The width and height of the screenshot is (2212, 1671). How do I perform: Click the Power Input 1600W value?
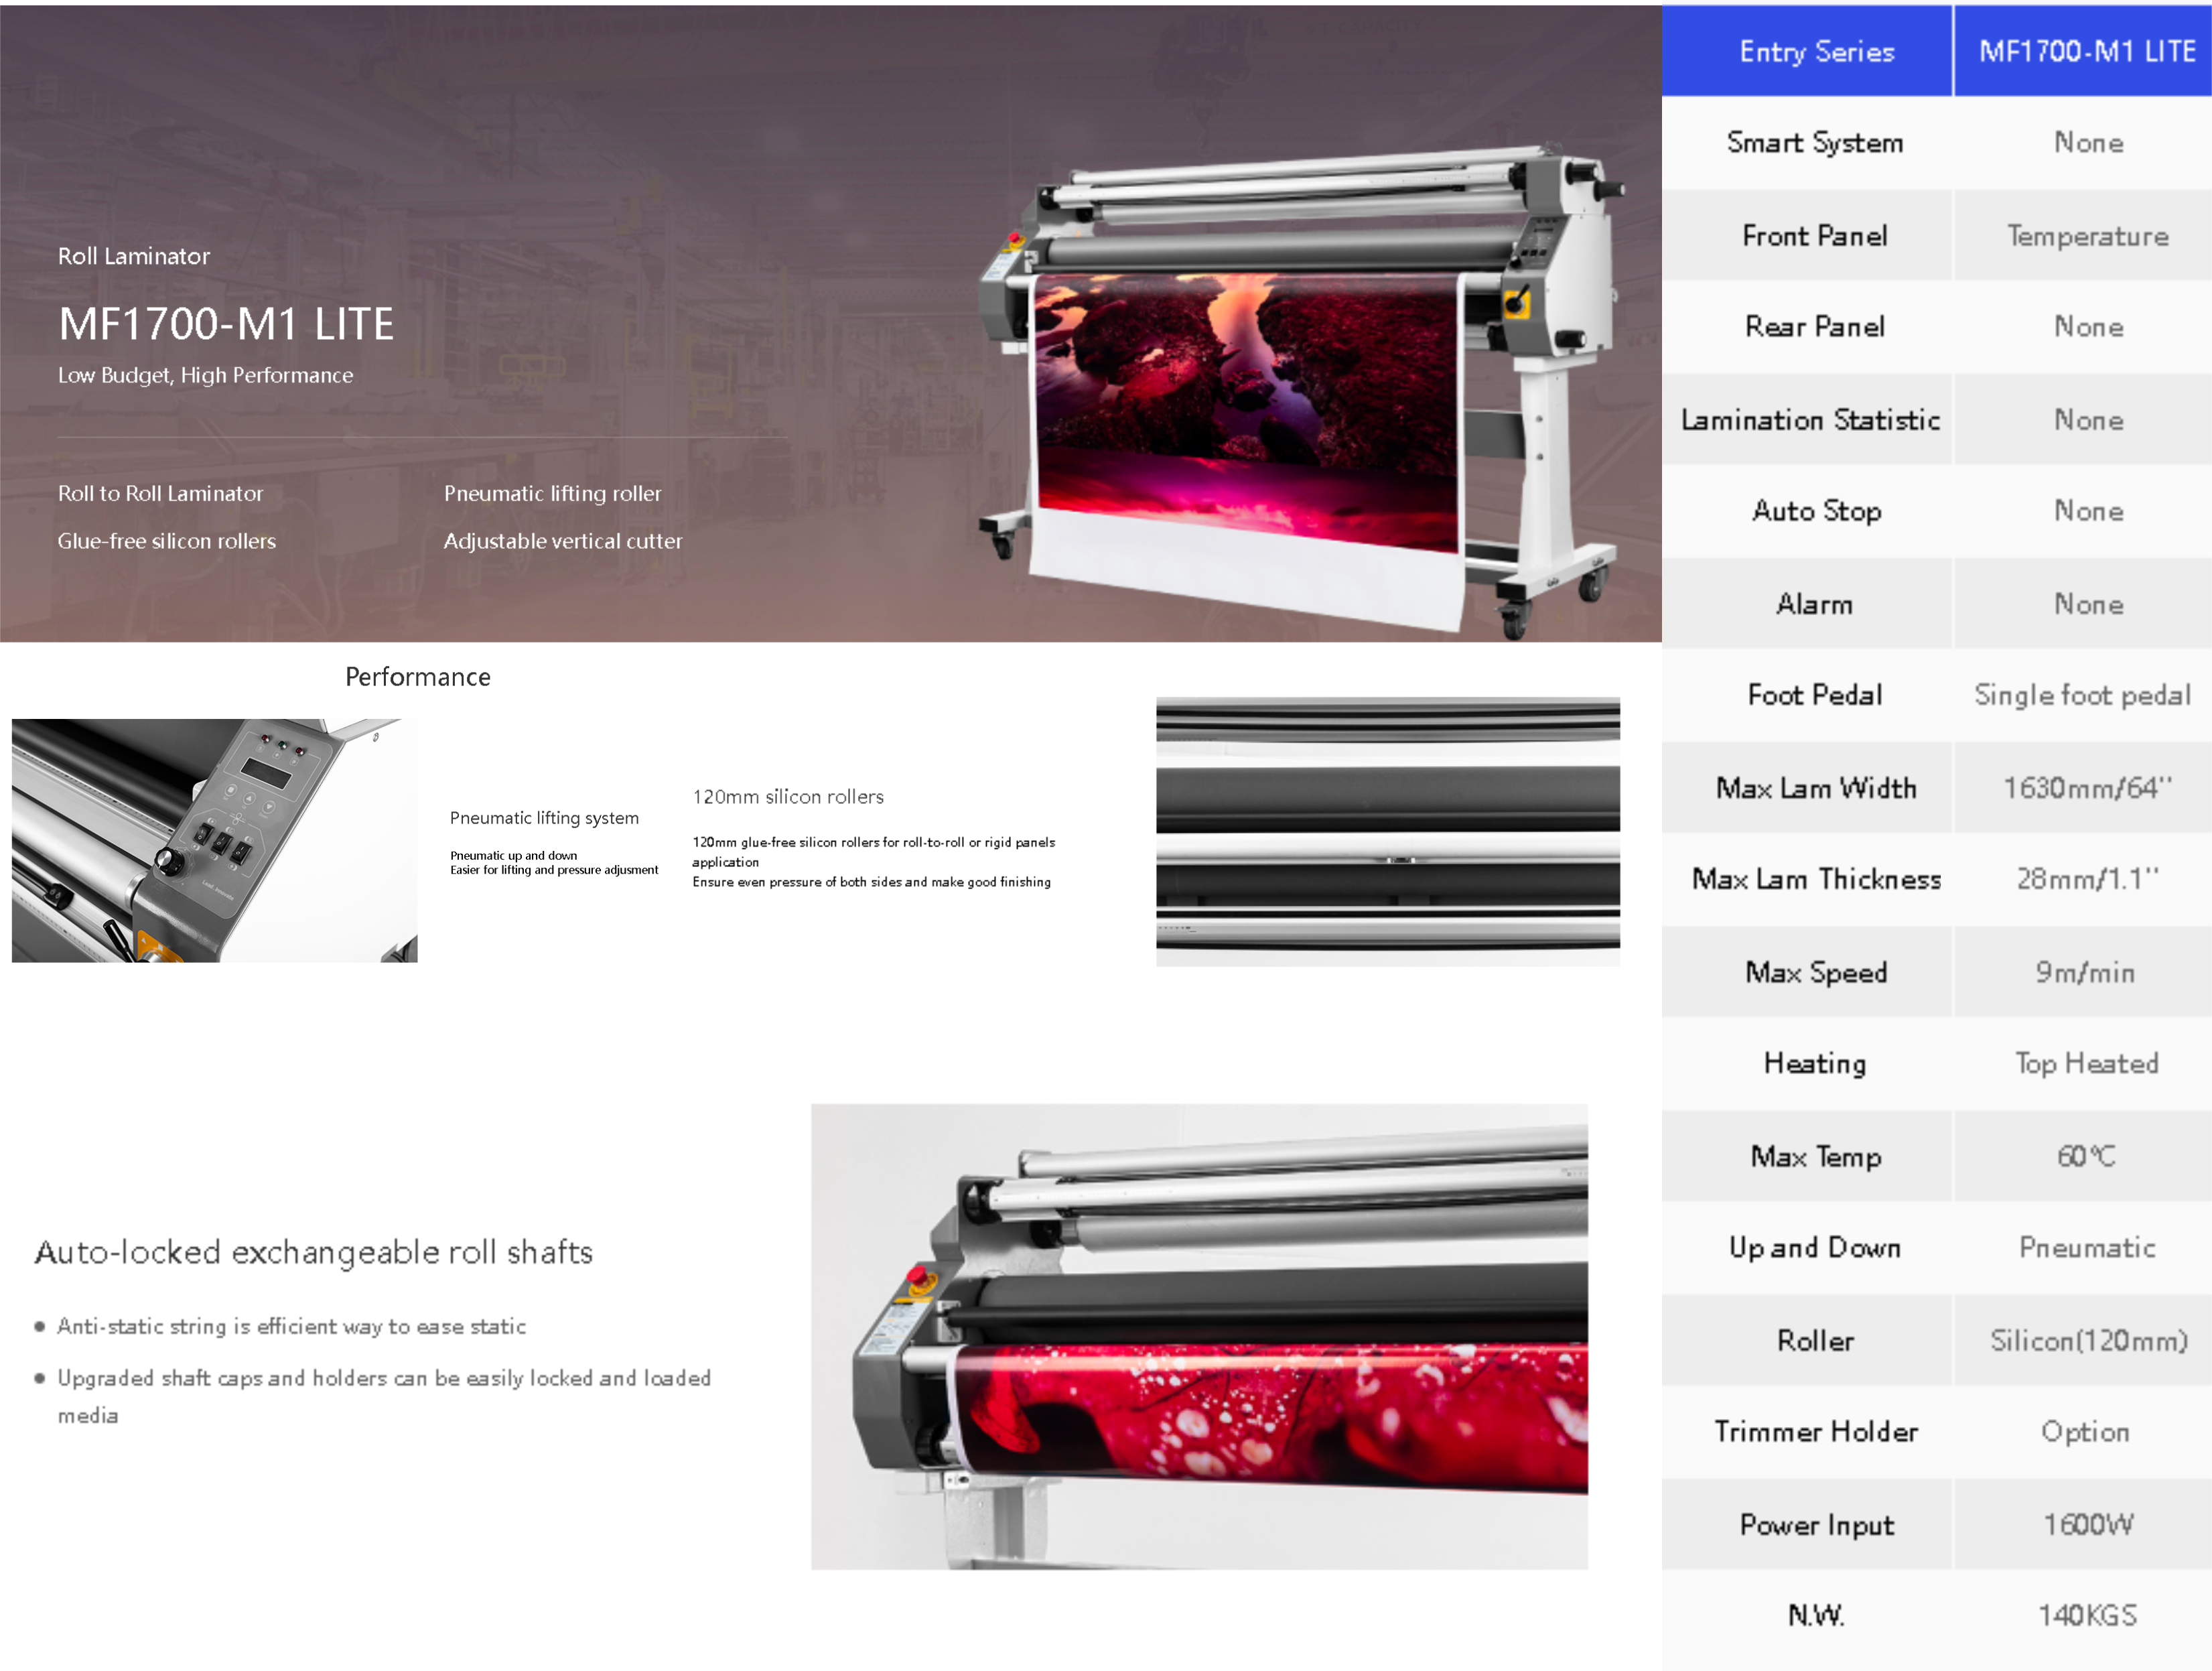2086,1524
